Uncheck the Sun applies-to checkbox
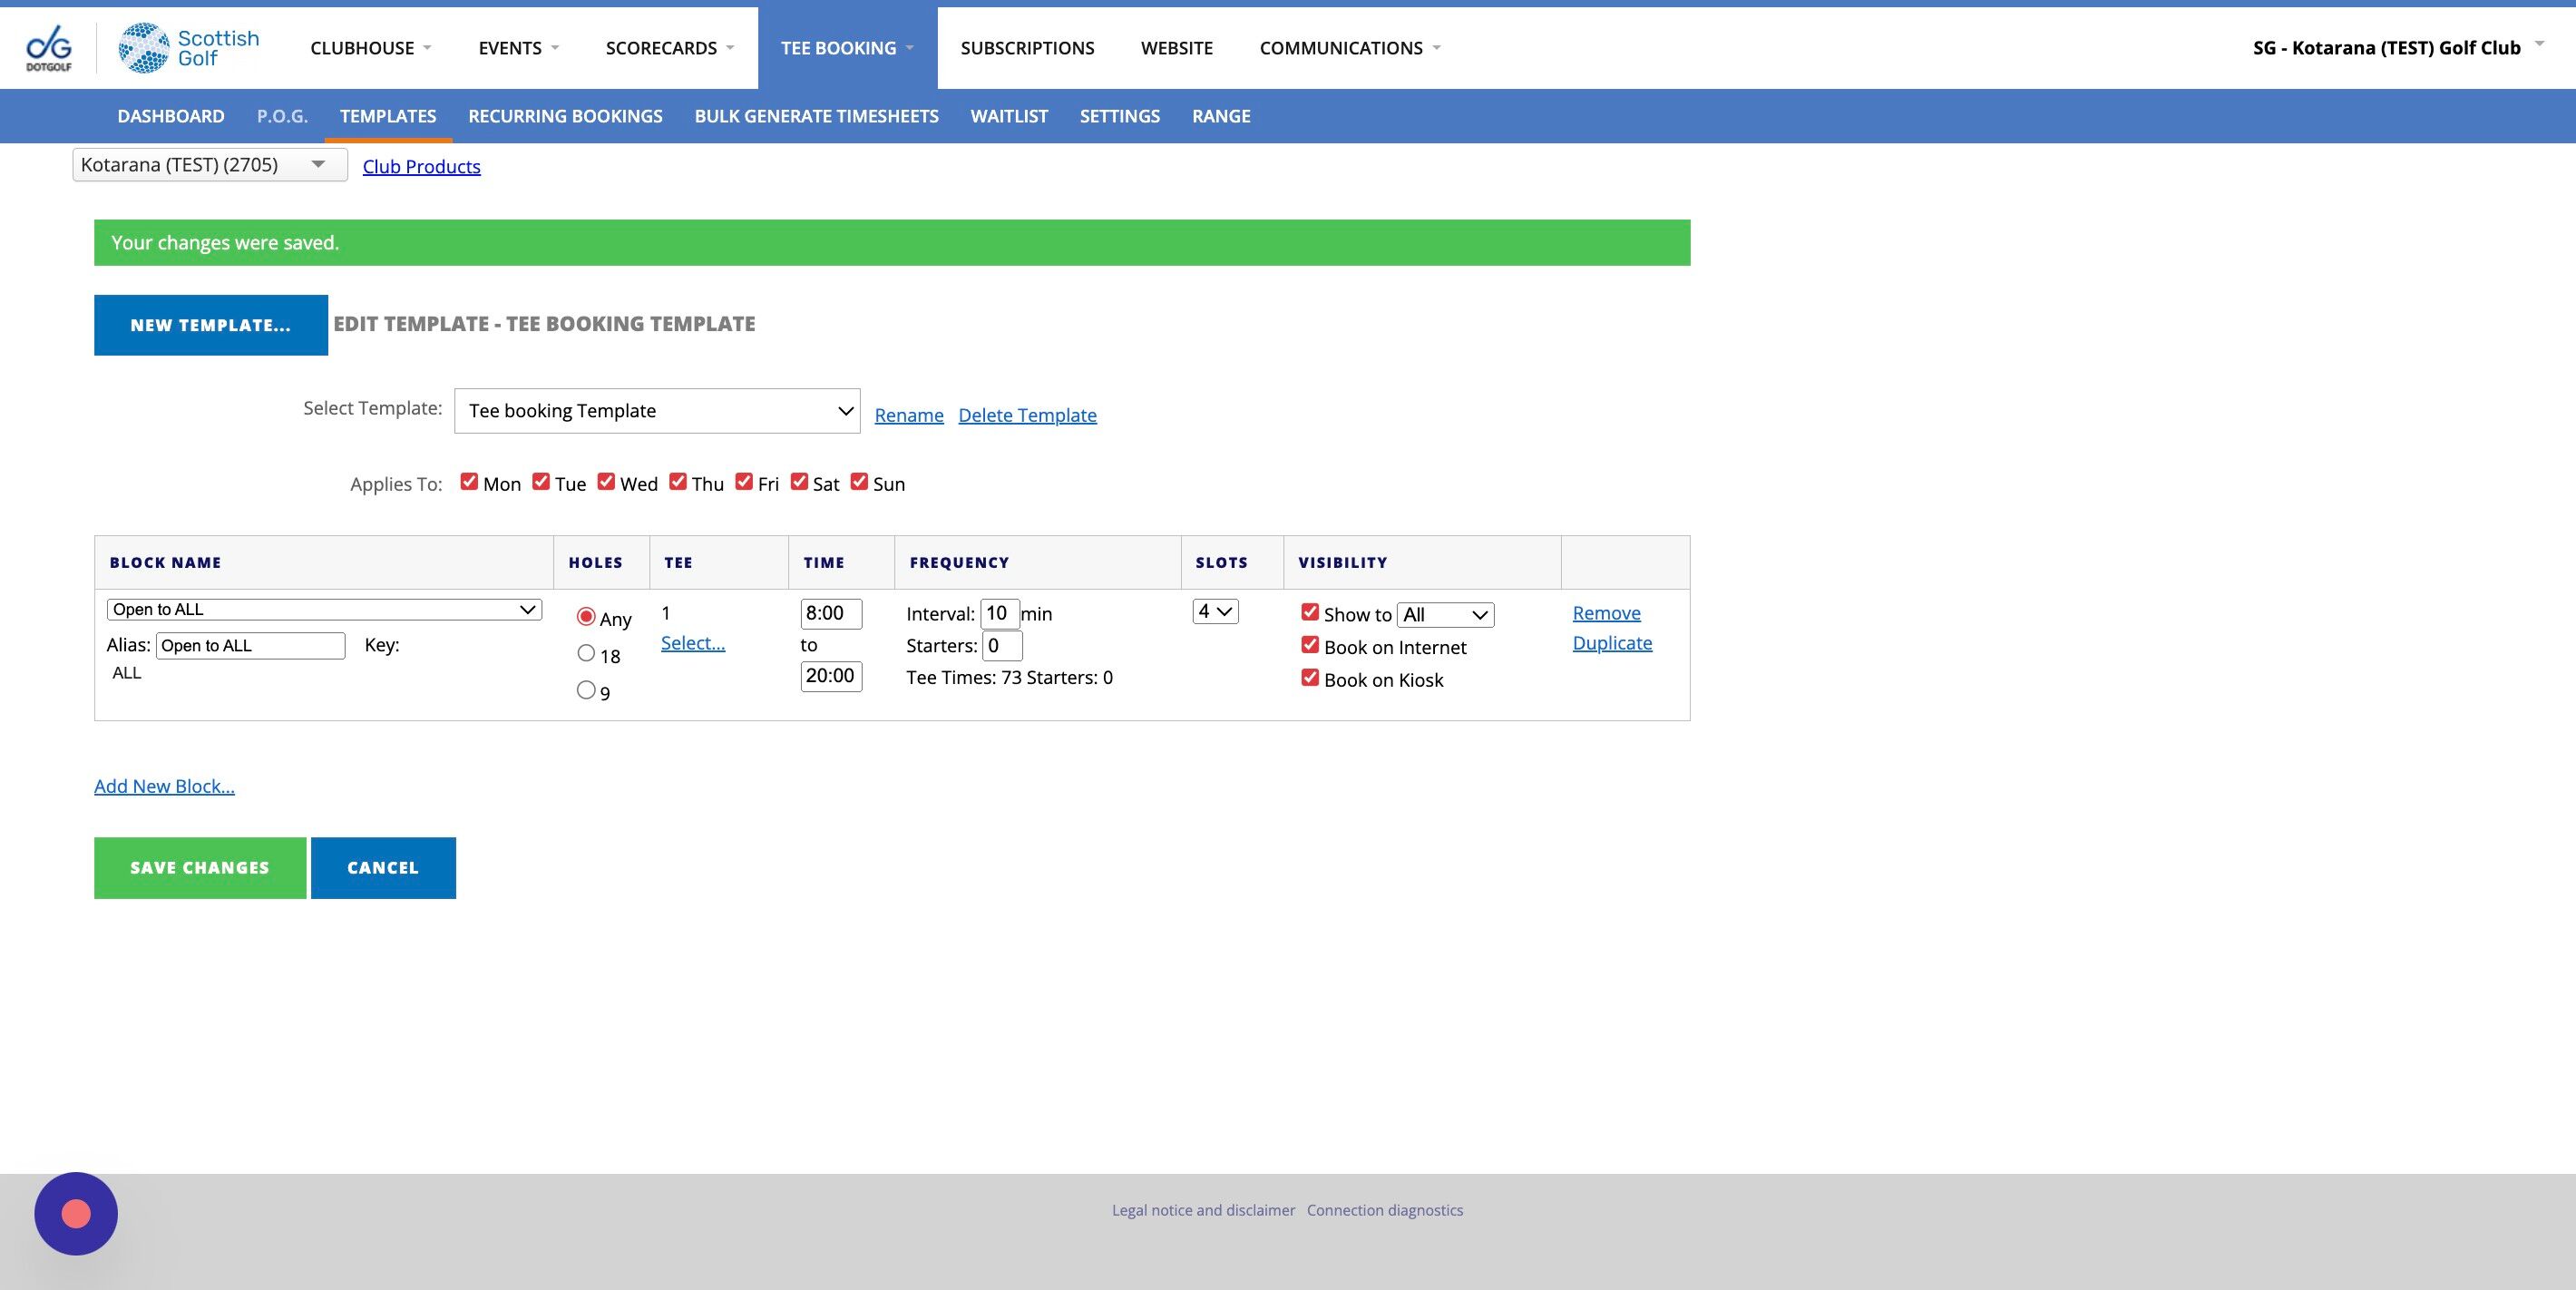2576x1290 pixels. click(859, 482)
